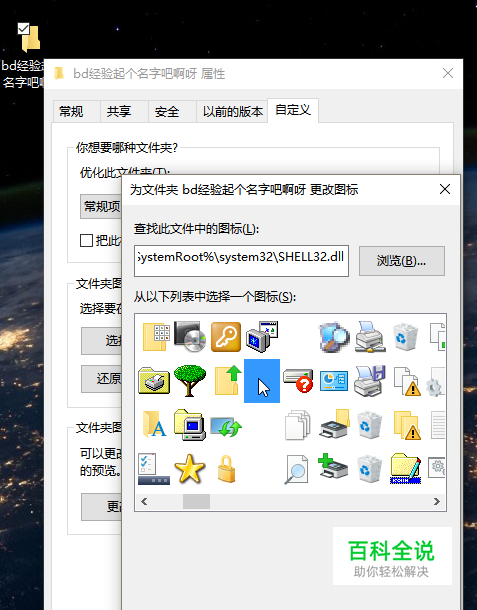
Task: Choose the screen with green sync arrows icon
Action: (x=226, y=426)
